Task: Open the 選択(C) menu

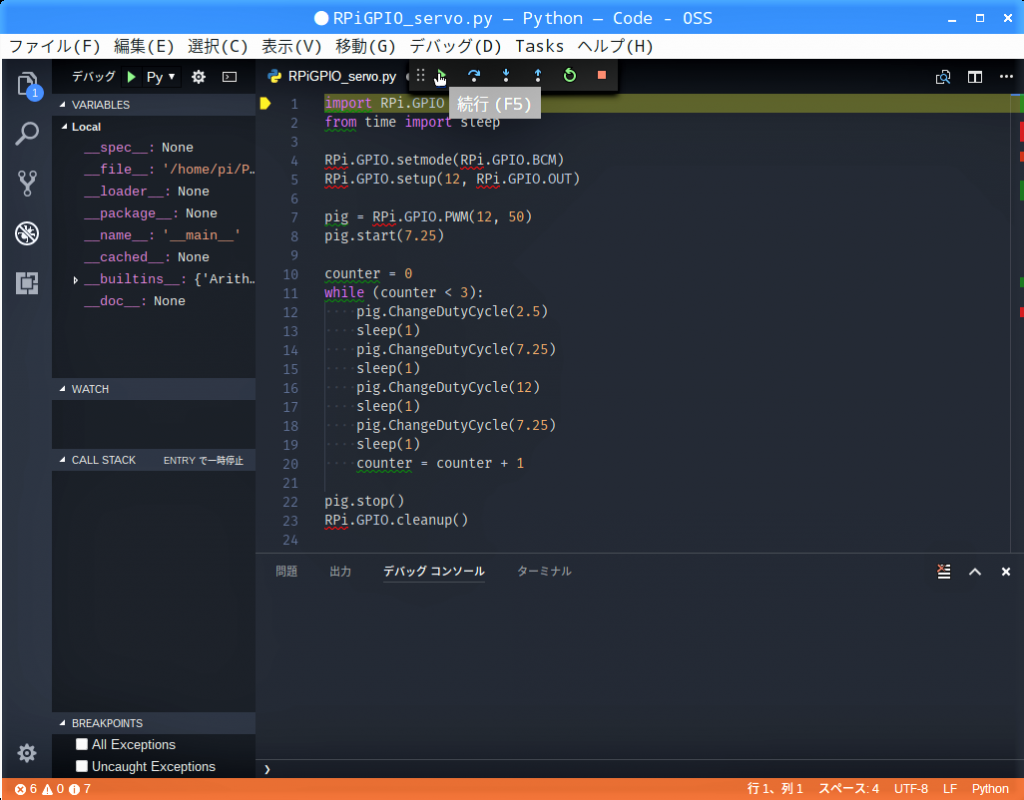Action: click(218, 46)
